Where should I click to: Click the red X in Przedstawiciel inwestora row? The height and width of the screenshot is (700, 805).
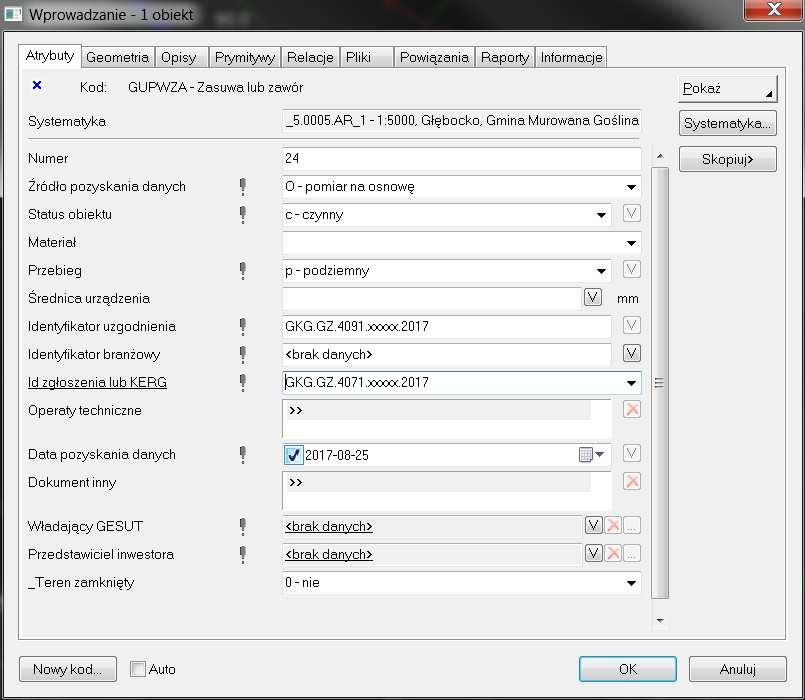coord(613,553)
